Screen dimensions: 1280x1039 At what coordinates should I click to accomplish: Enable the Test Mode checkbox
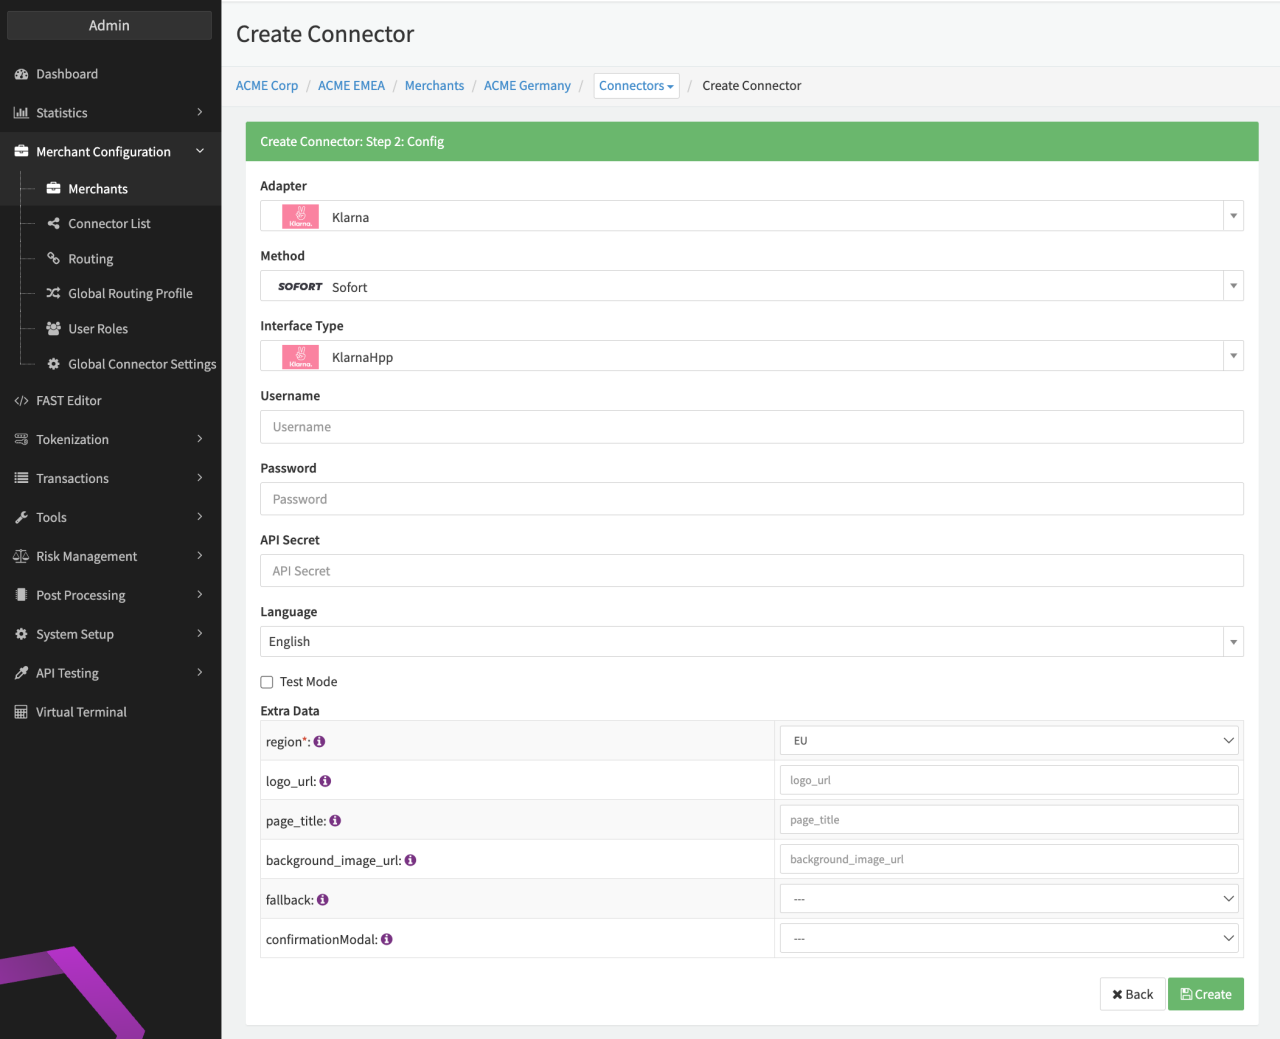267,682
